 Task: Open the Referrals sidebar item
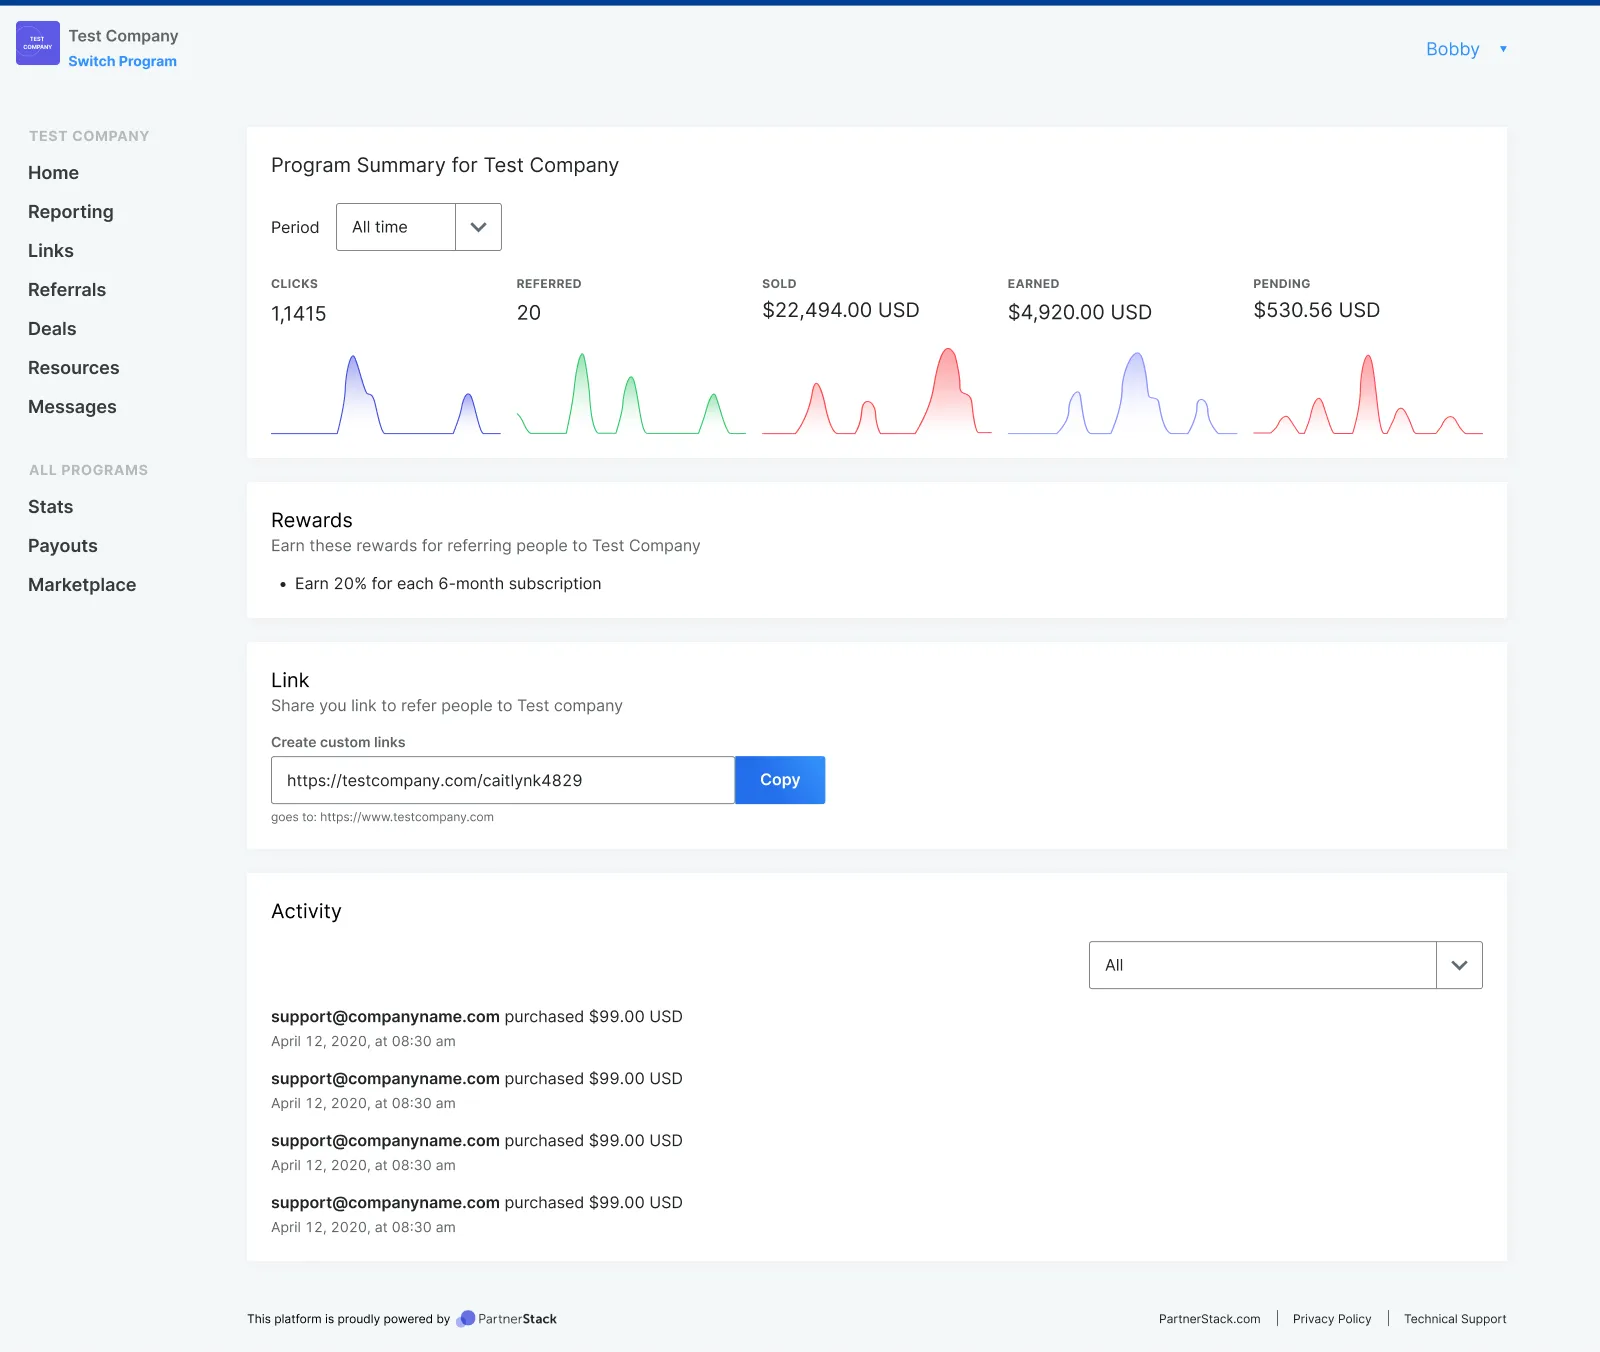point(67,290)
